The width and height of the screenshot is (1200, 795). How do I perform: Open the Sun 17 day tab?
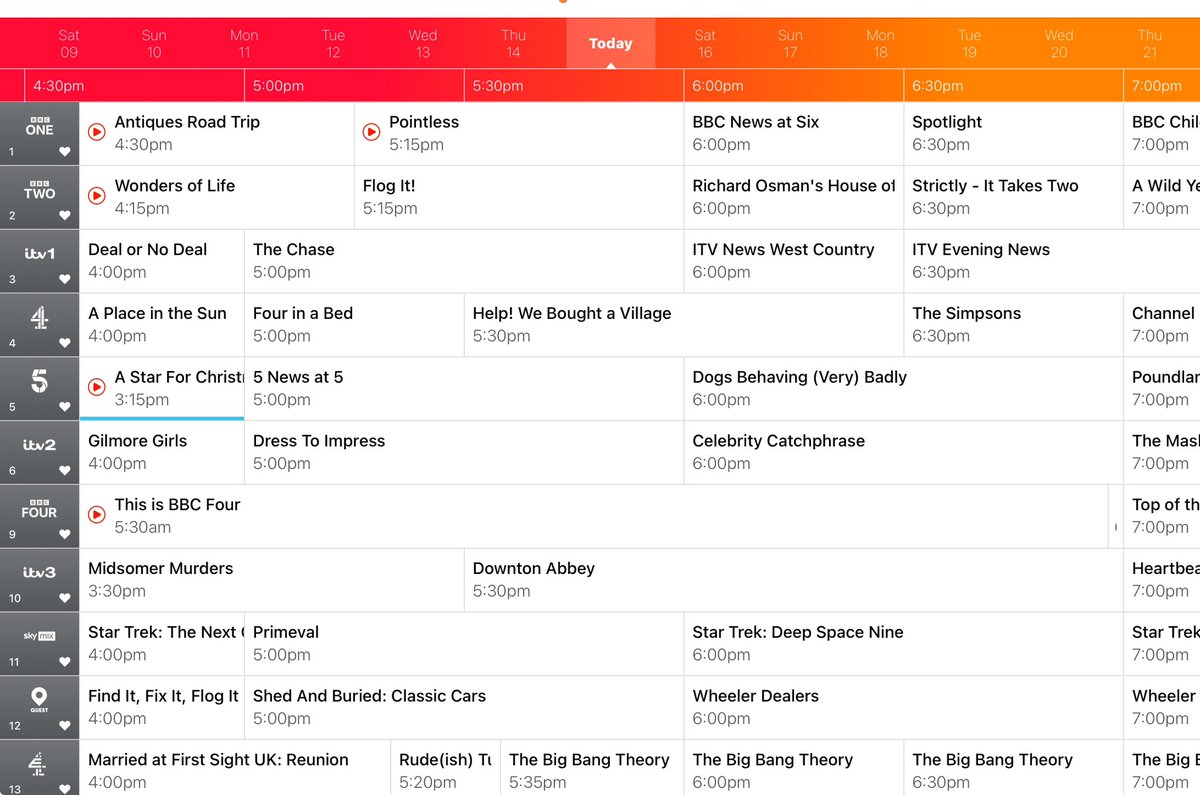791,44
